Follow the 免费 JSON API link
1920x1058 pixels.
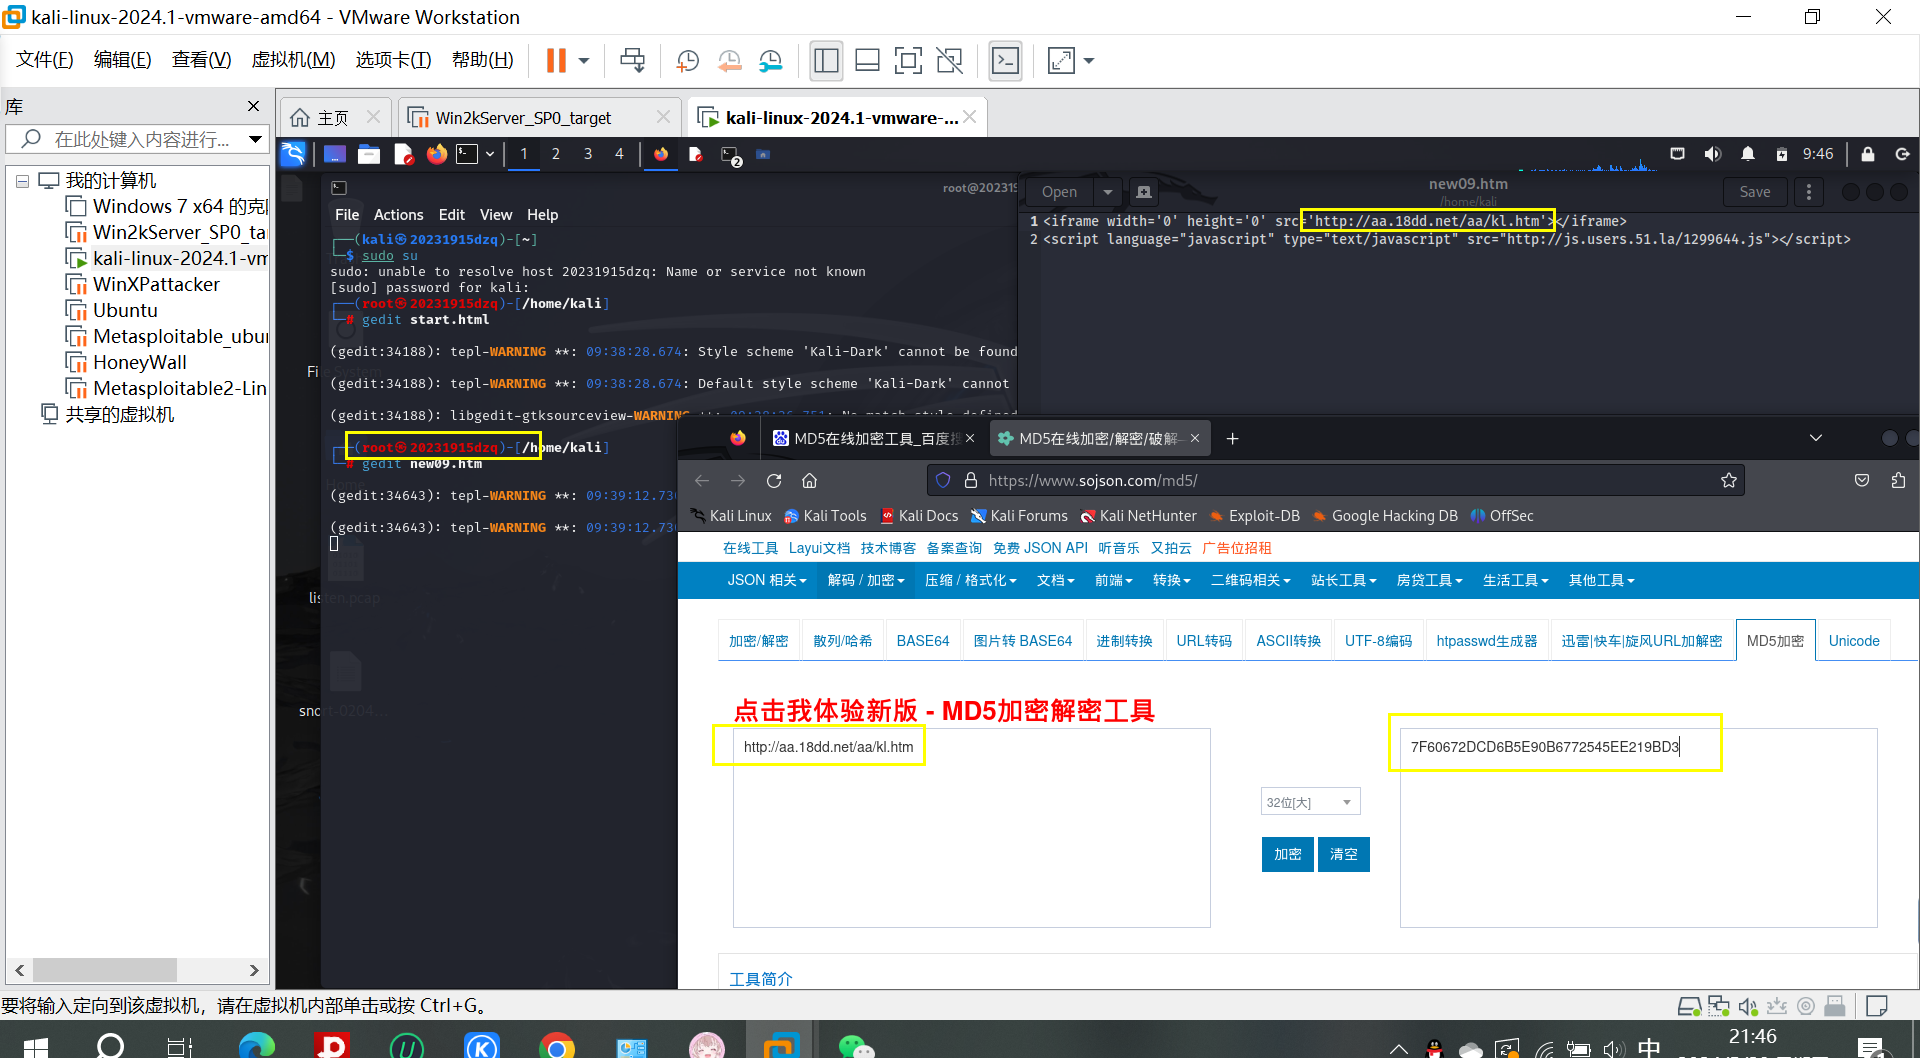(x=1040, y=548)
